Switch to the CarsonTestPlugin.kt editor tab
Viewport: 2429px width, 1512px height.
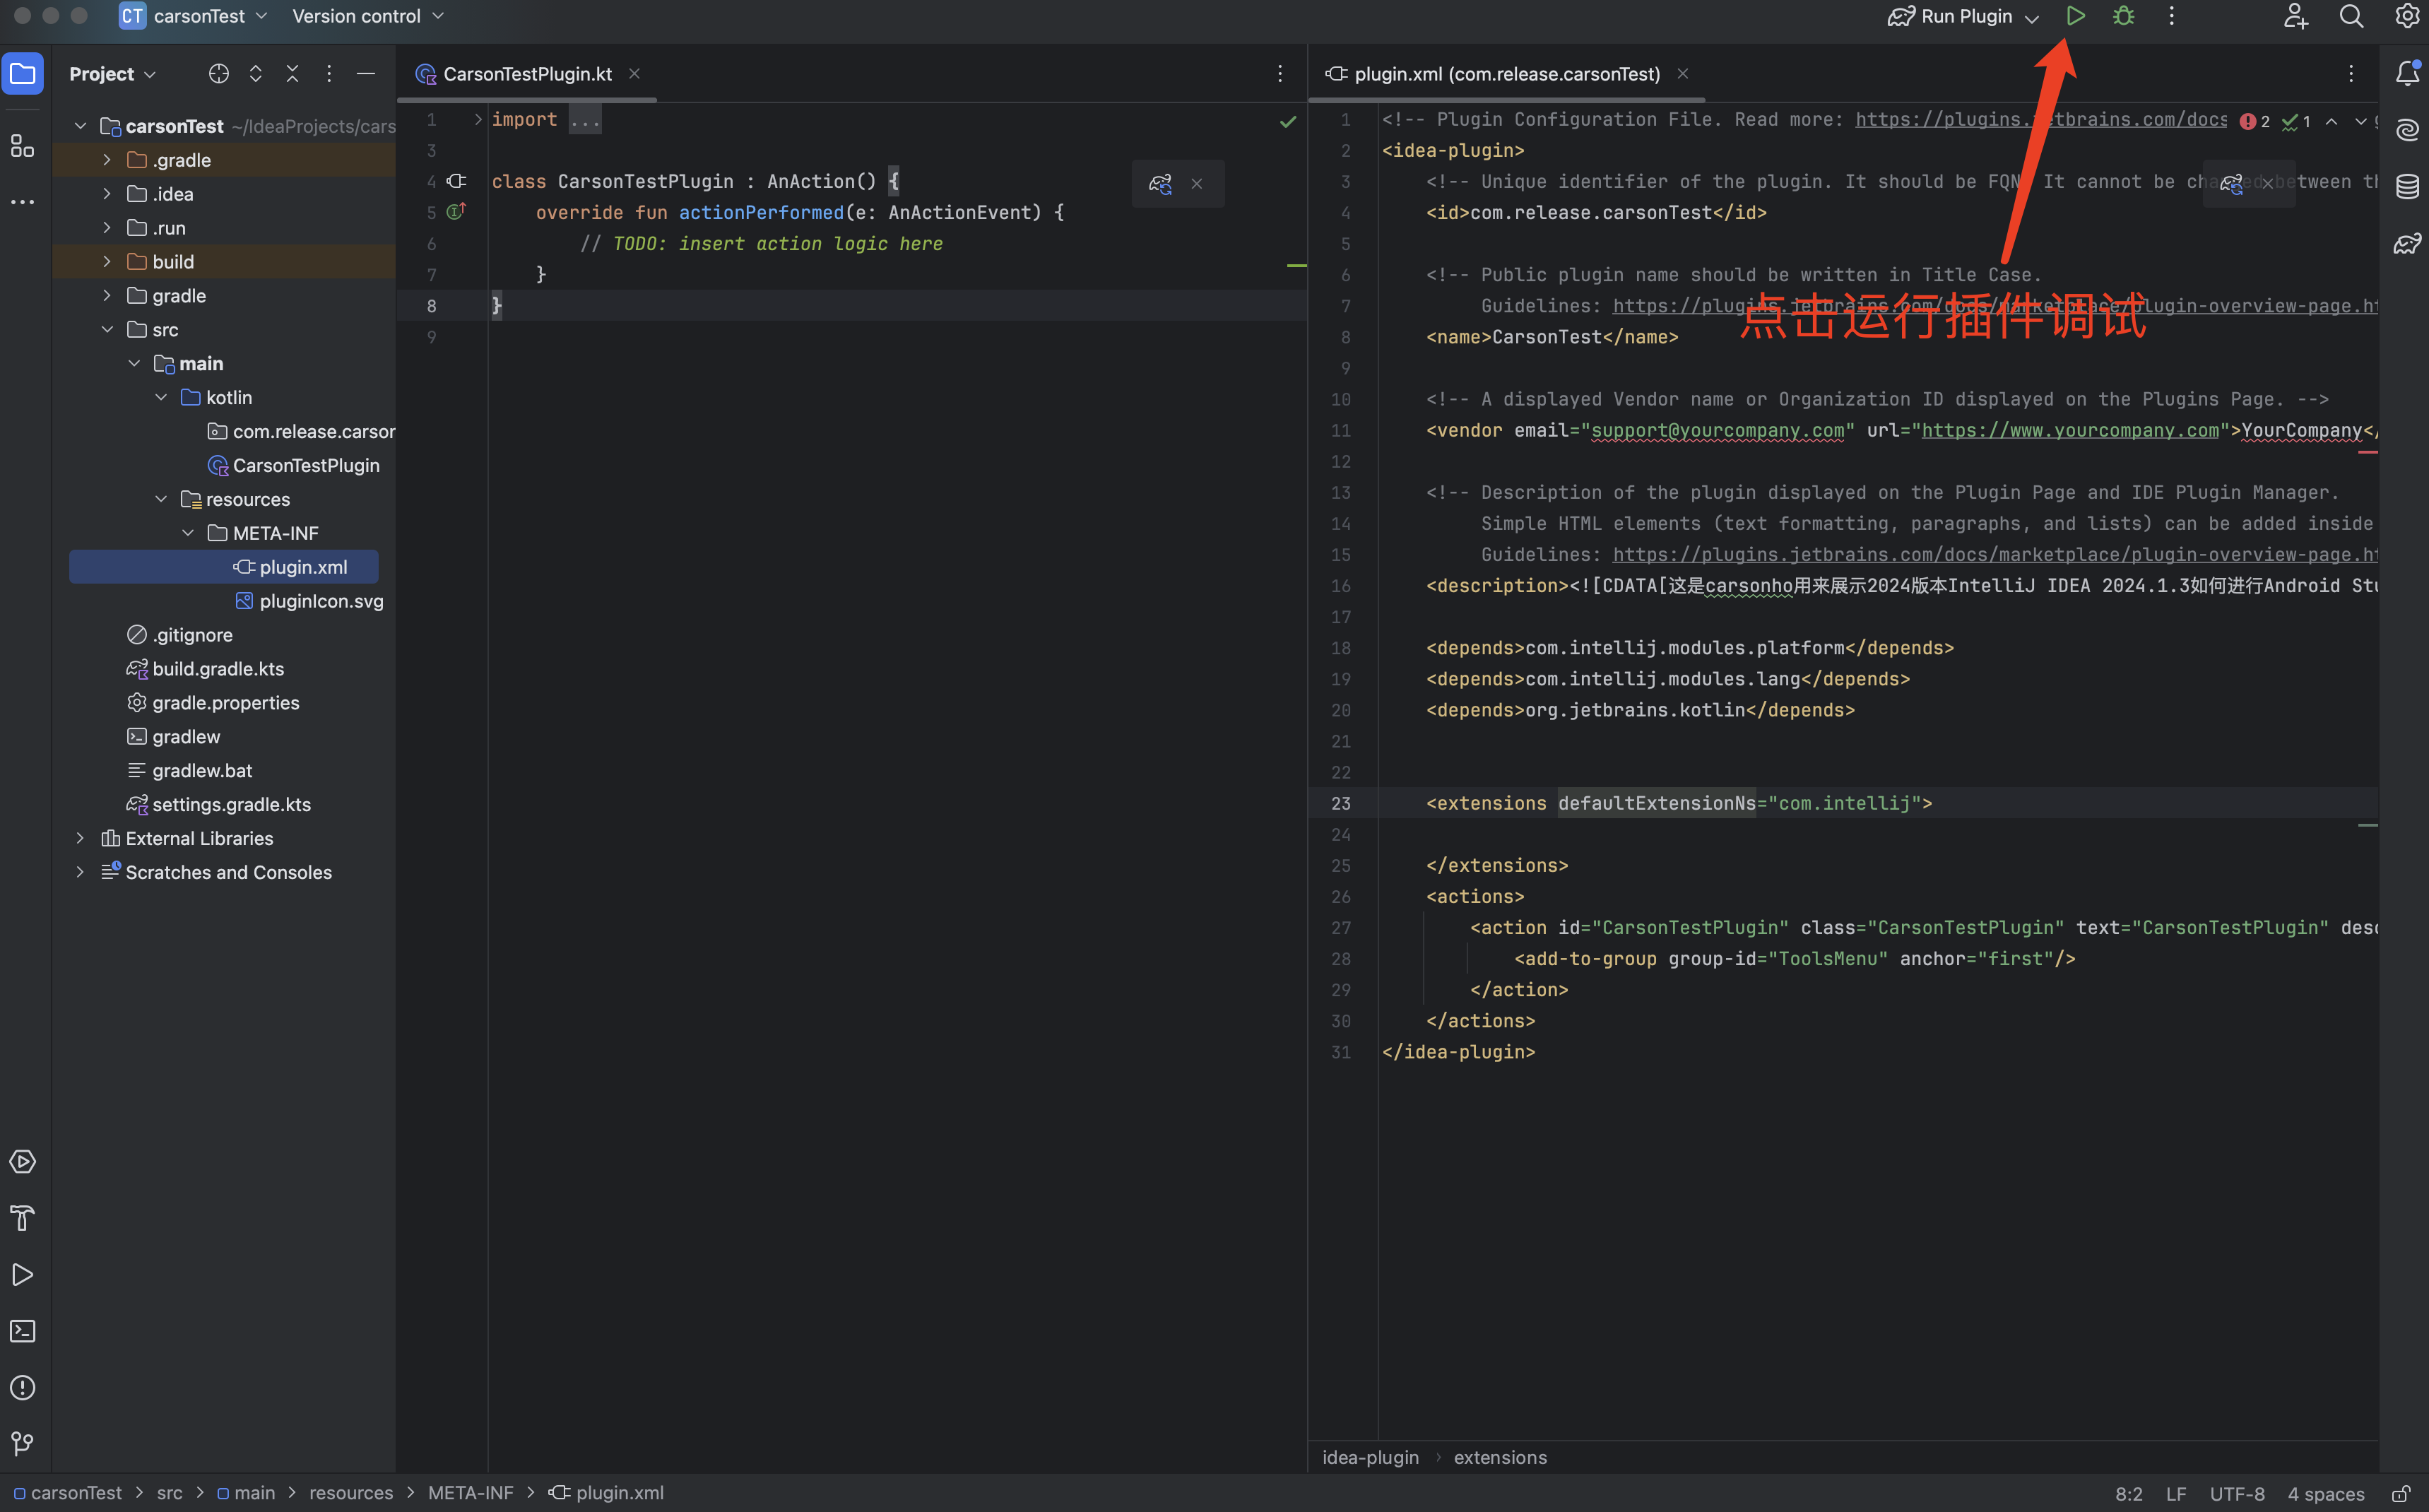coord(526,74)
